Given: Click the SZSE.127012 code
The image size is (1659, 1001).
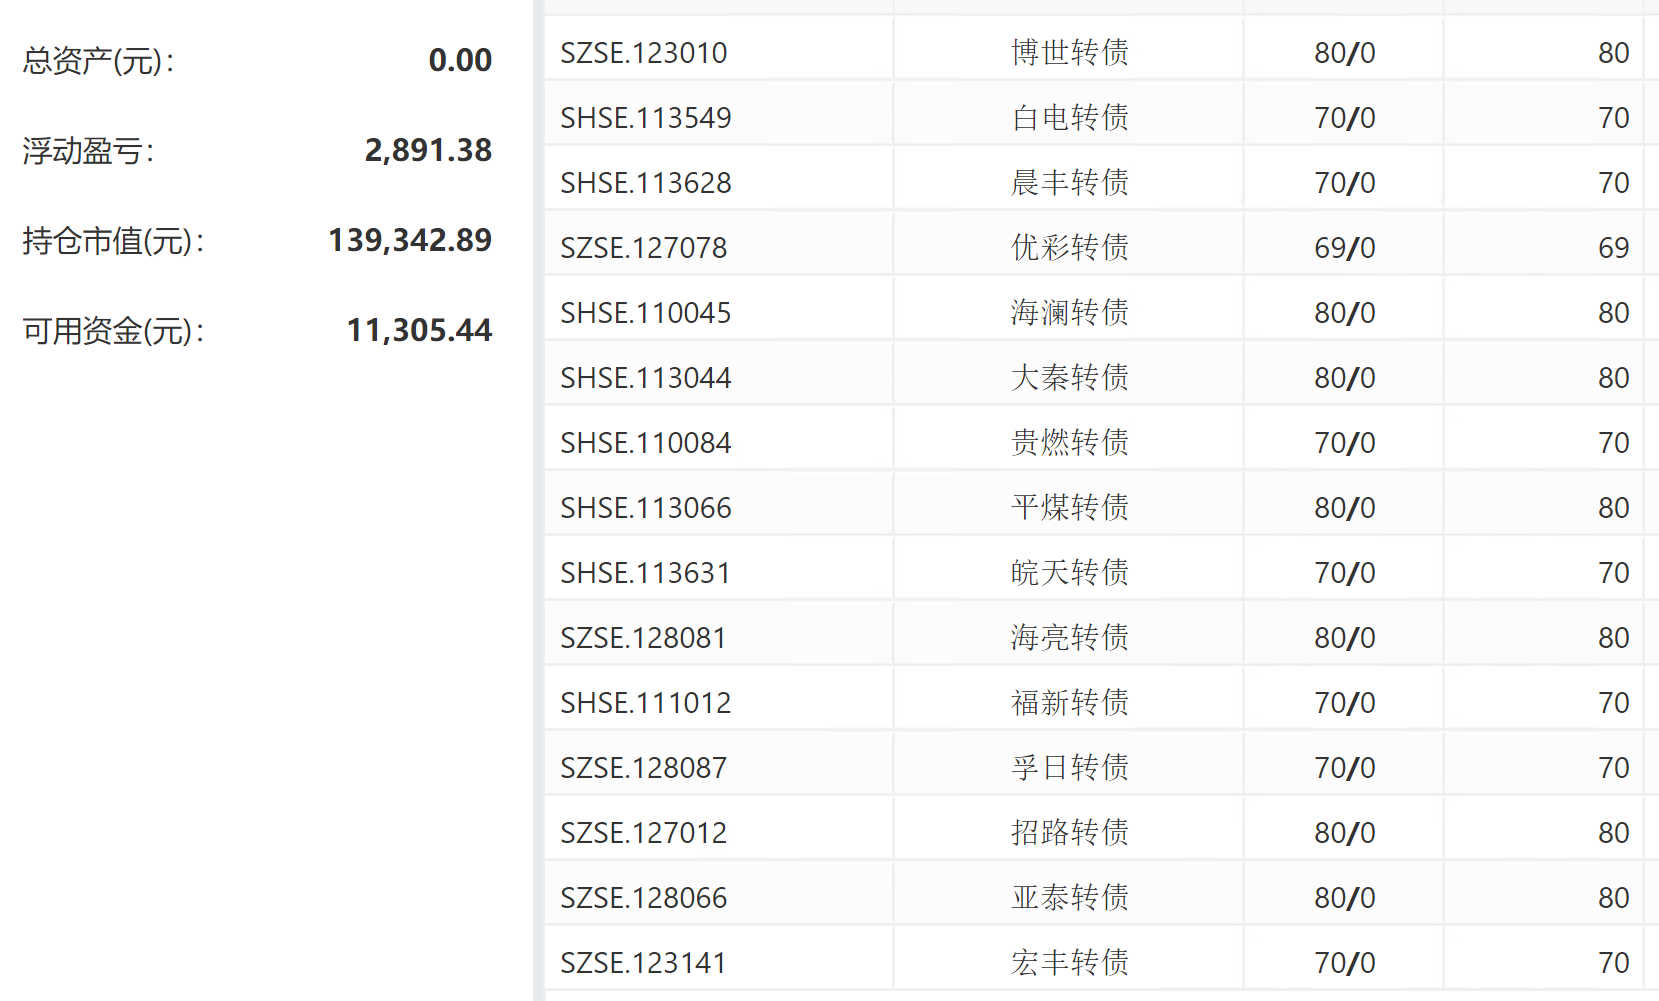Looking at the screenshot, I should [643, 833].
